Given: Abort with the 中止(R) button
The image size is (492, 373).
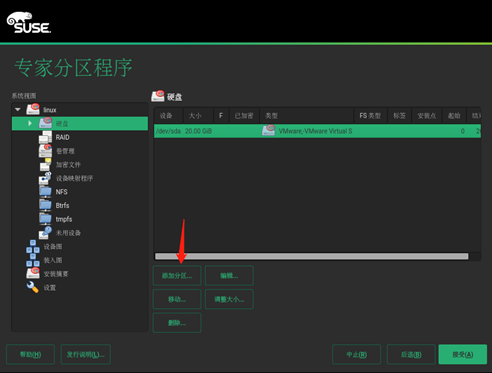Looking at the screenshot, I should tap(357, 354).
